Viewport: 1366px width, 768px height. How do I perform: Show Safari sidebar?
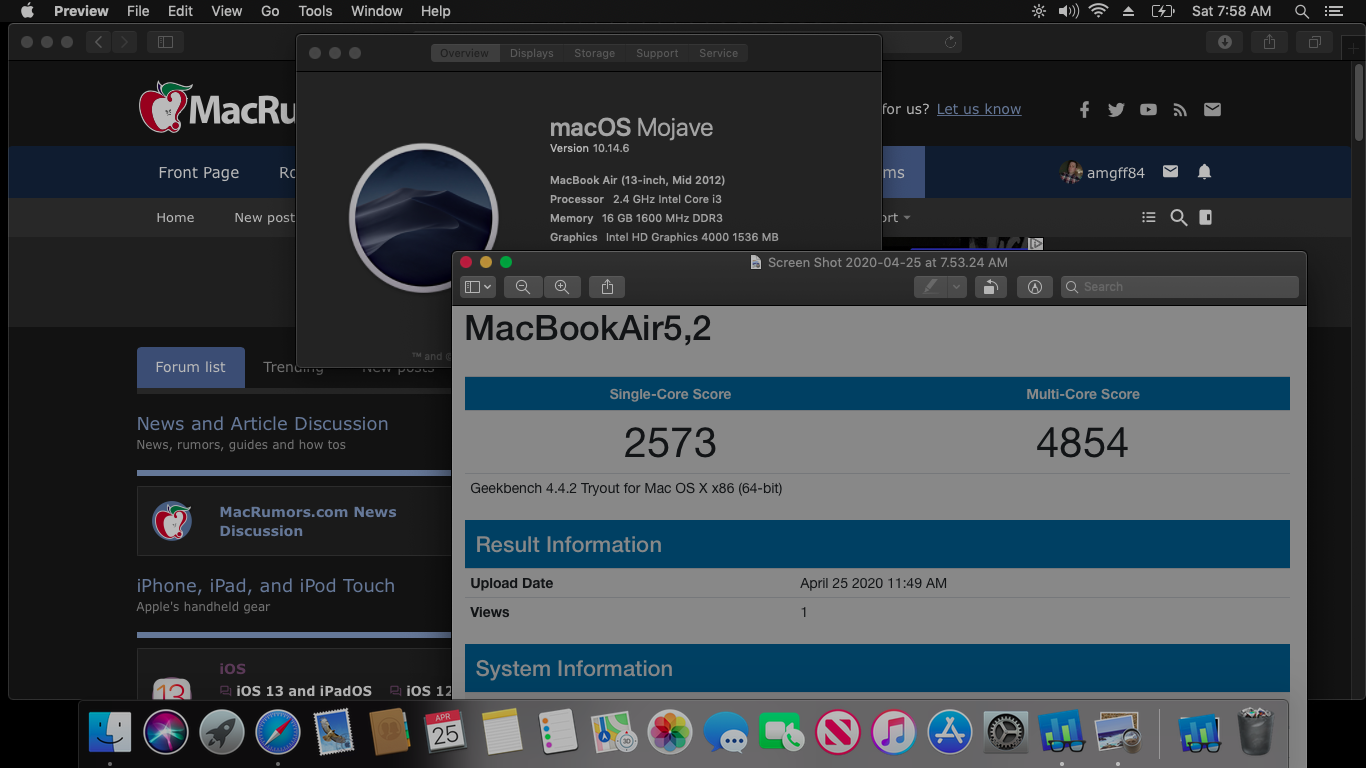[166, 42]
